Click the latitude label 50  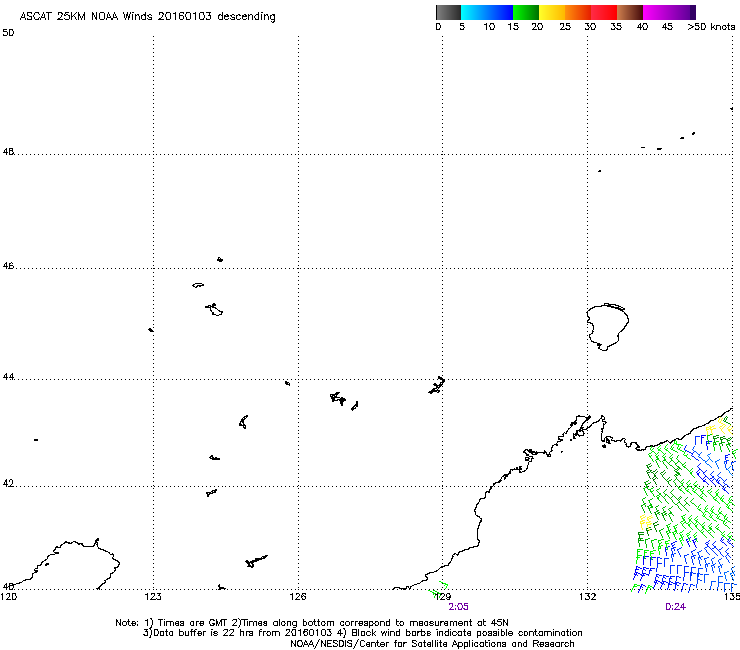pos(8,33)
